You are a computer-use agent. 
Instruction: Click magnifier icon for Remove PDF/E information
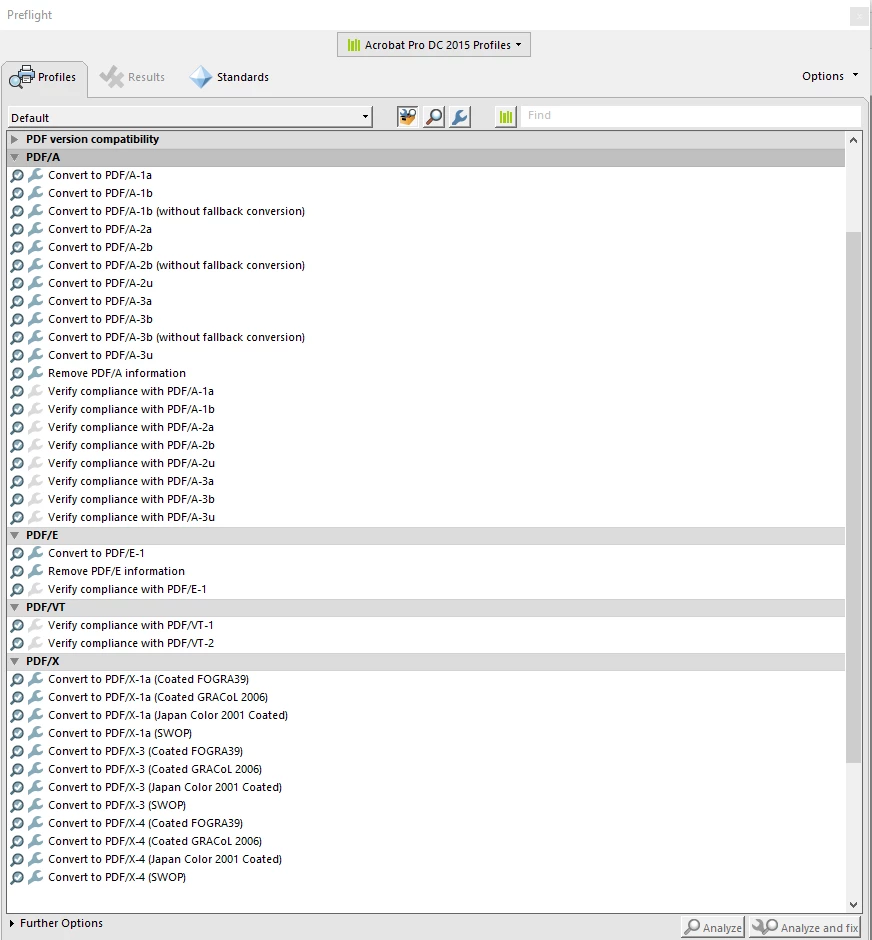tap(17, 571)
